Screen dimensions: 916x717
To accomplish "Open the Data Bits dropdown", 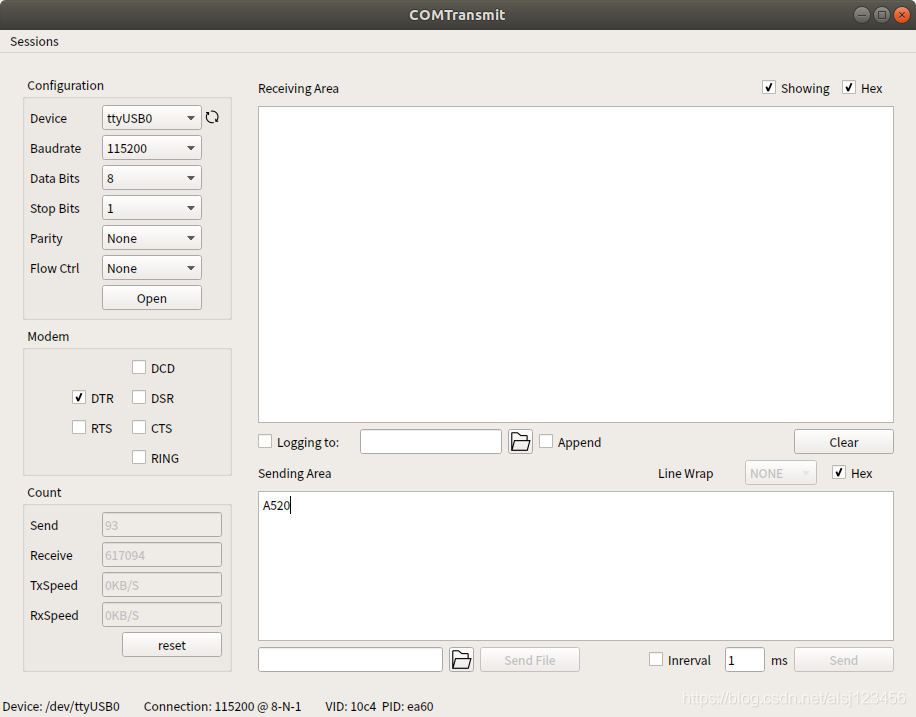I will click(x=151, y=178).
